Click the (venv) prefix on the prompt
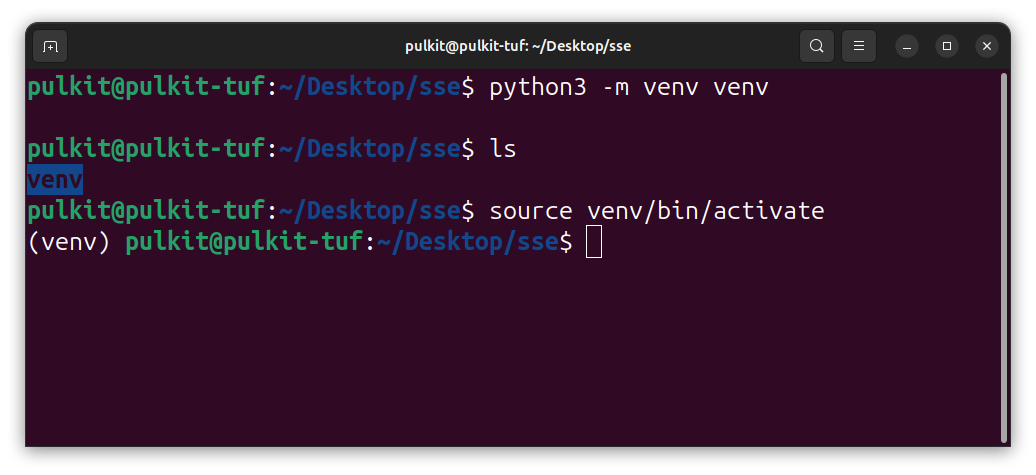Viewport: 1036px width, 475px height. 68,242
